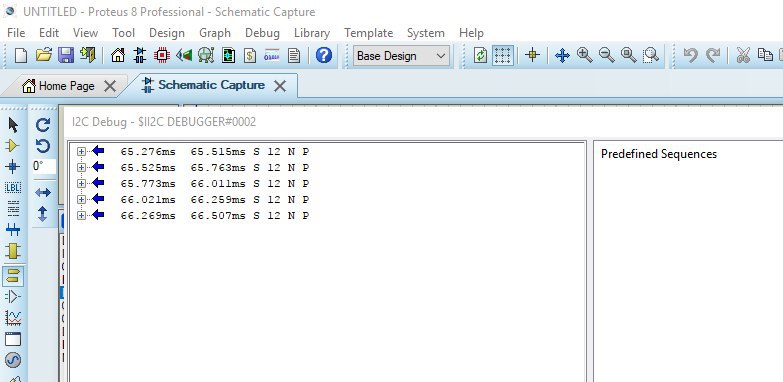Click the Mirror horizontally arrow icon
The image size is (783, 382).
43,192
